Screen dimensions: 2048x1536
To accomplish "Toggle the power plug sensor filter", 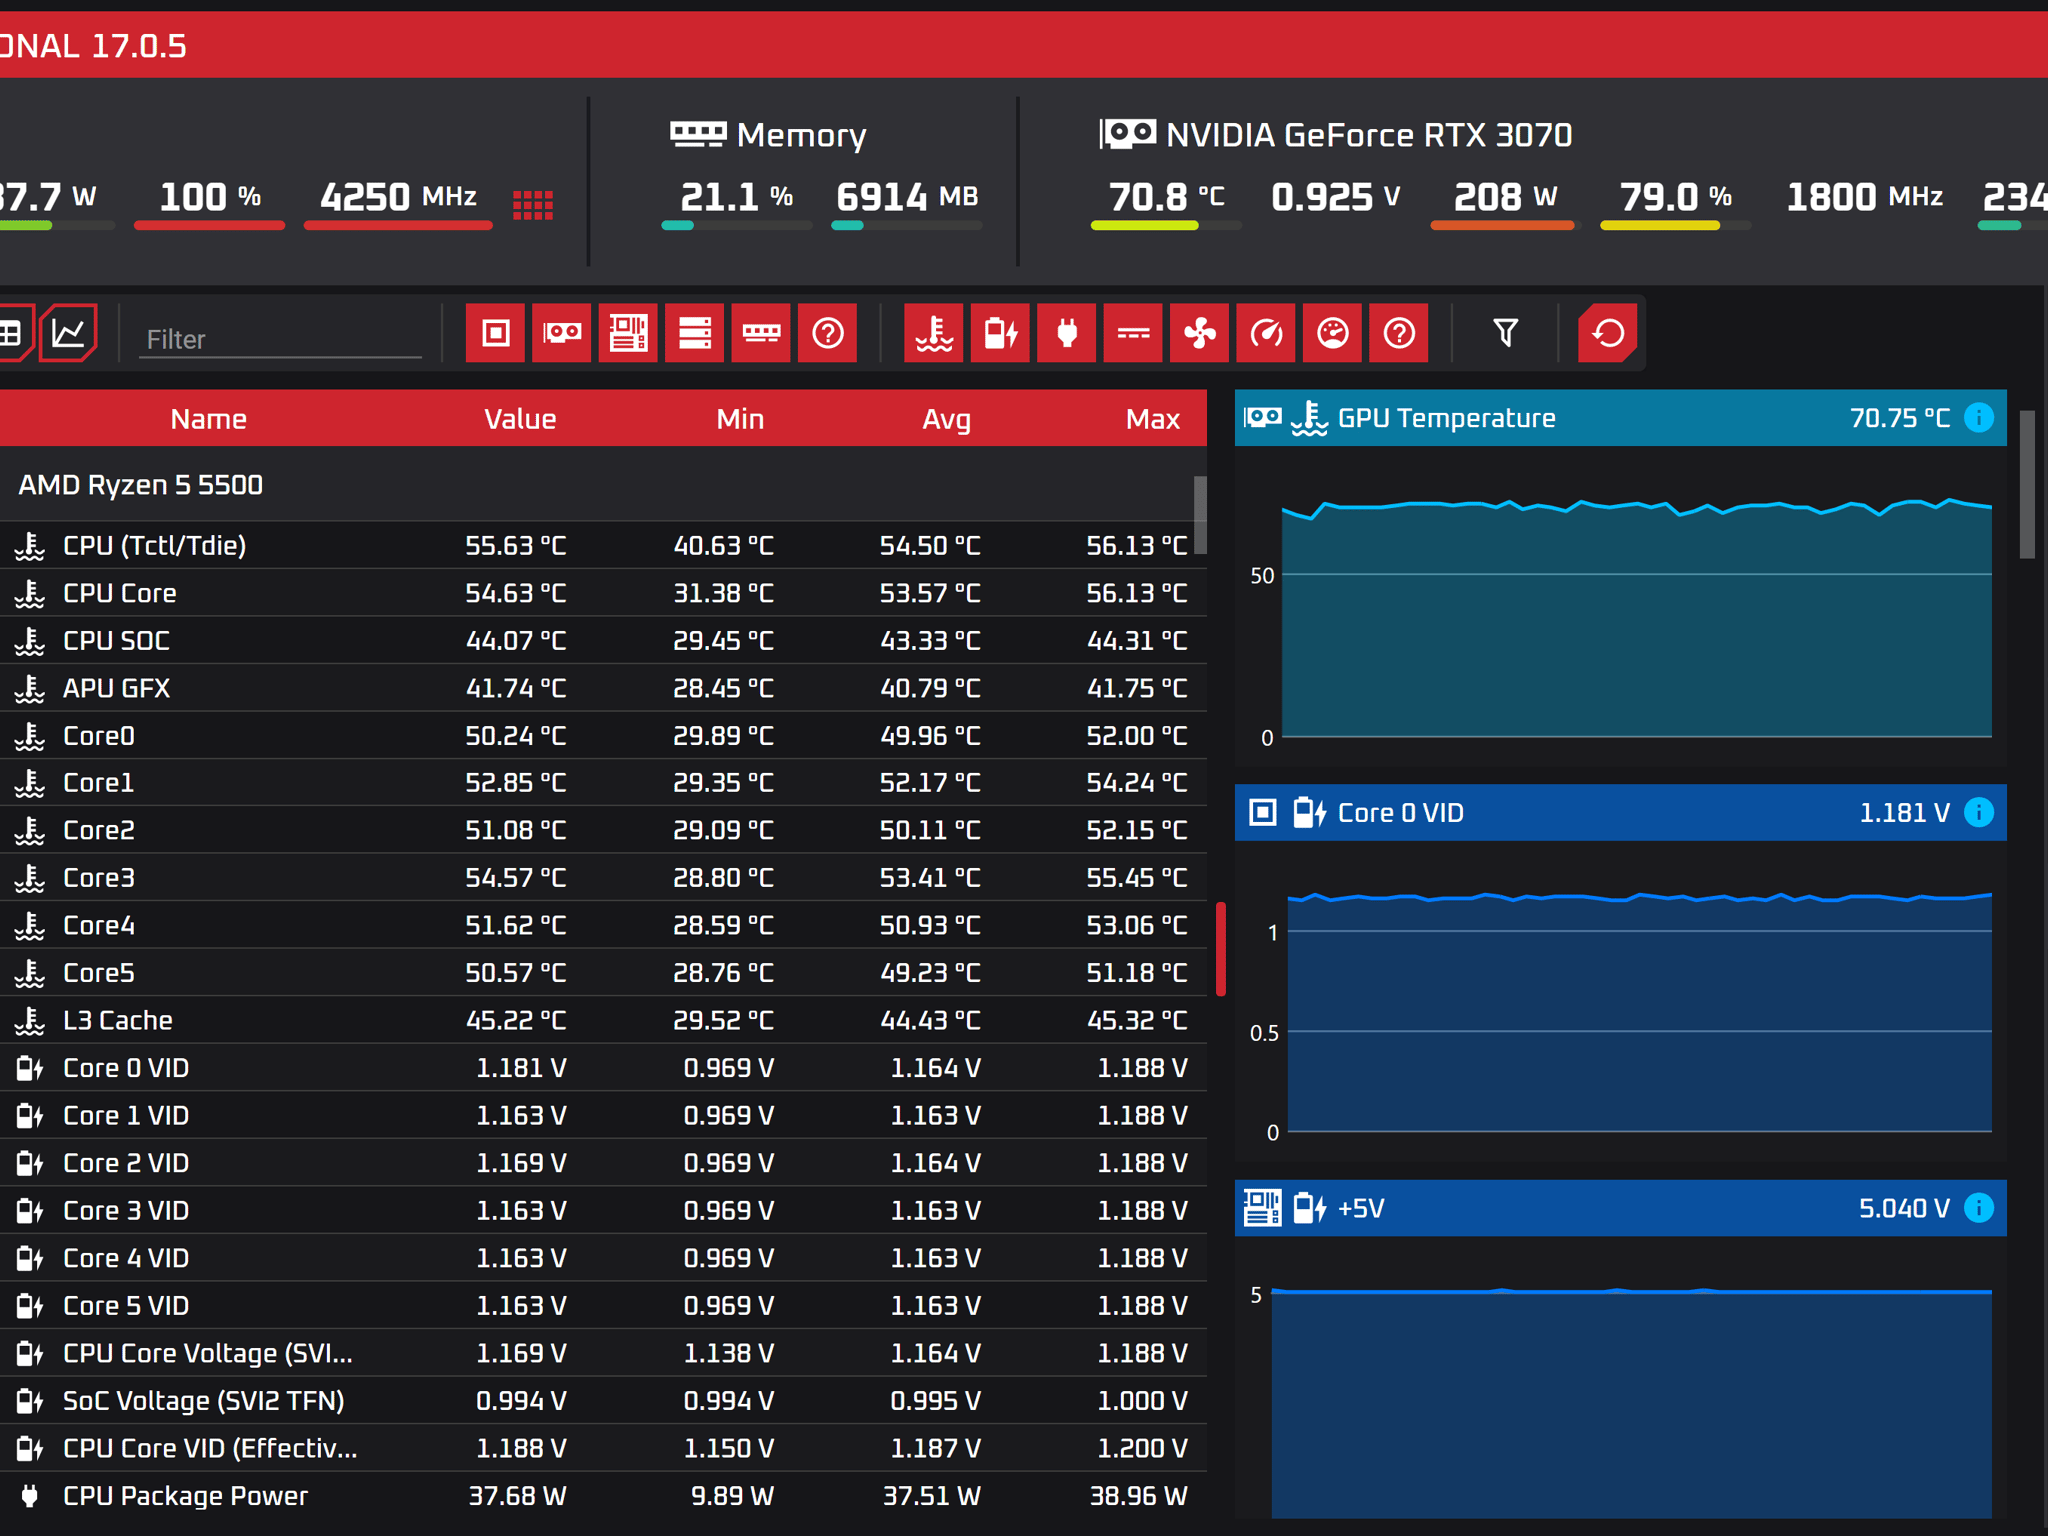I will click(1067, 333).
